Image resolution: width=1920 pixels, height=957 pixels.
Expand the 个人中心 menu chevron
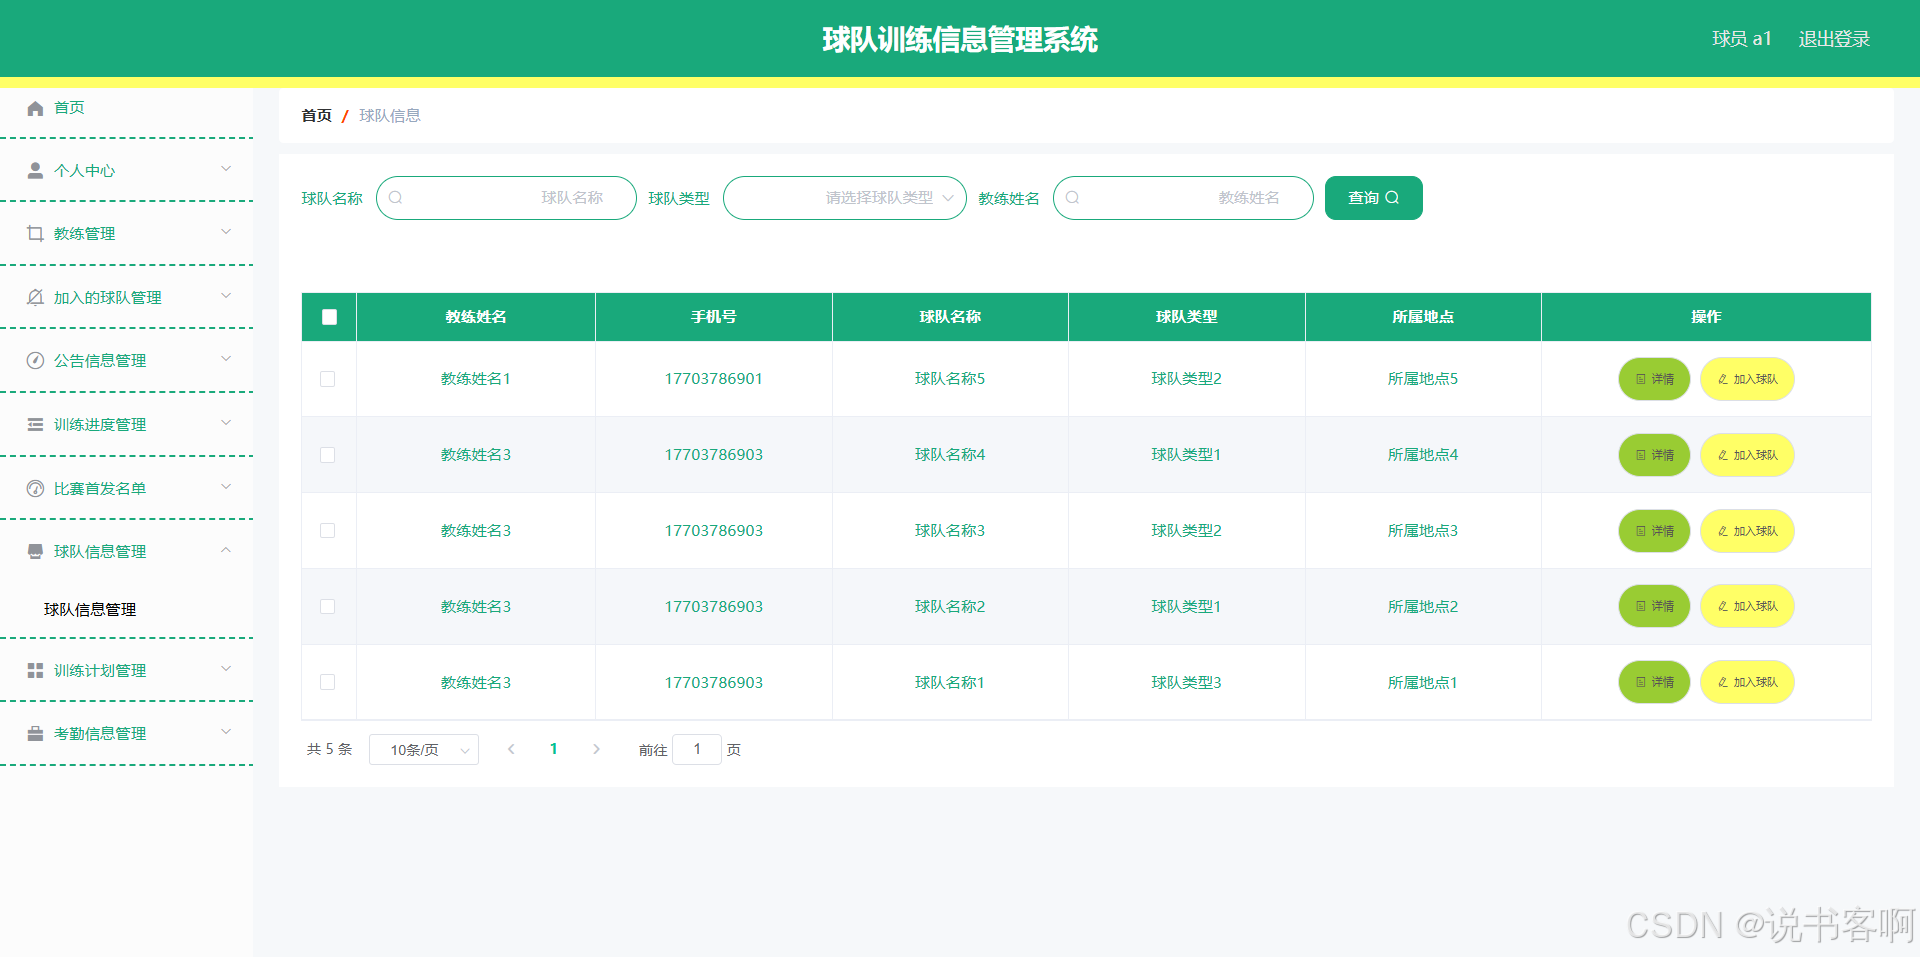(x=226, y=169)
